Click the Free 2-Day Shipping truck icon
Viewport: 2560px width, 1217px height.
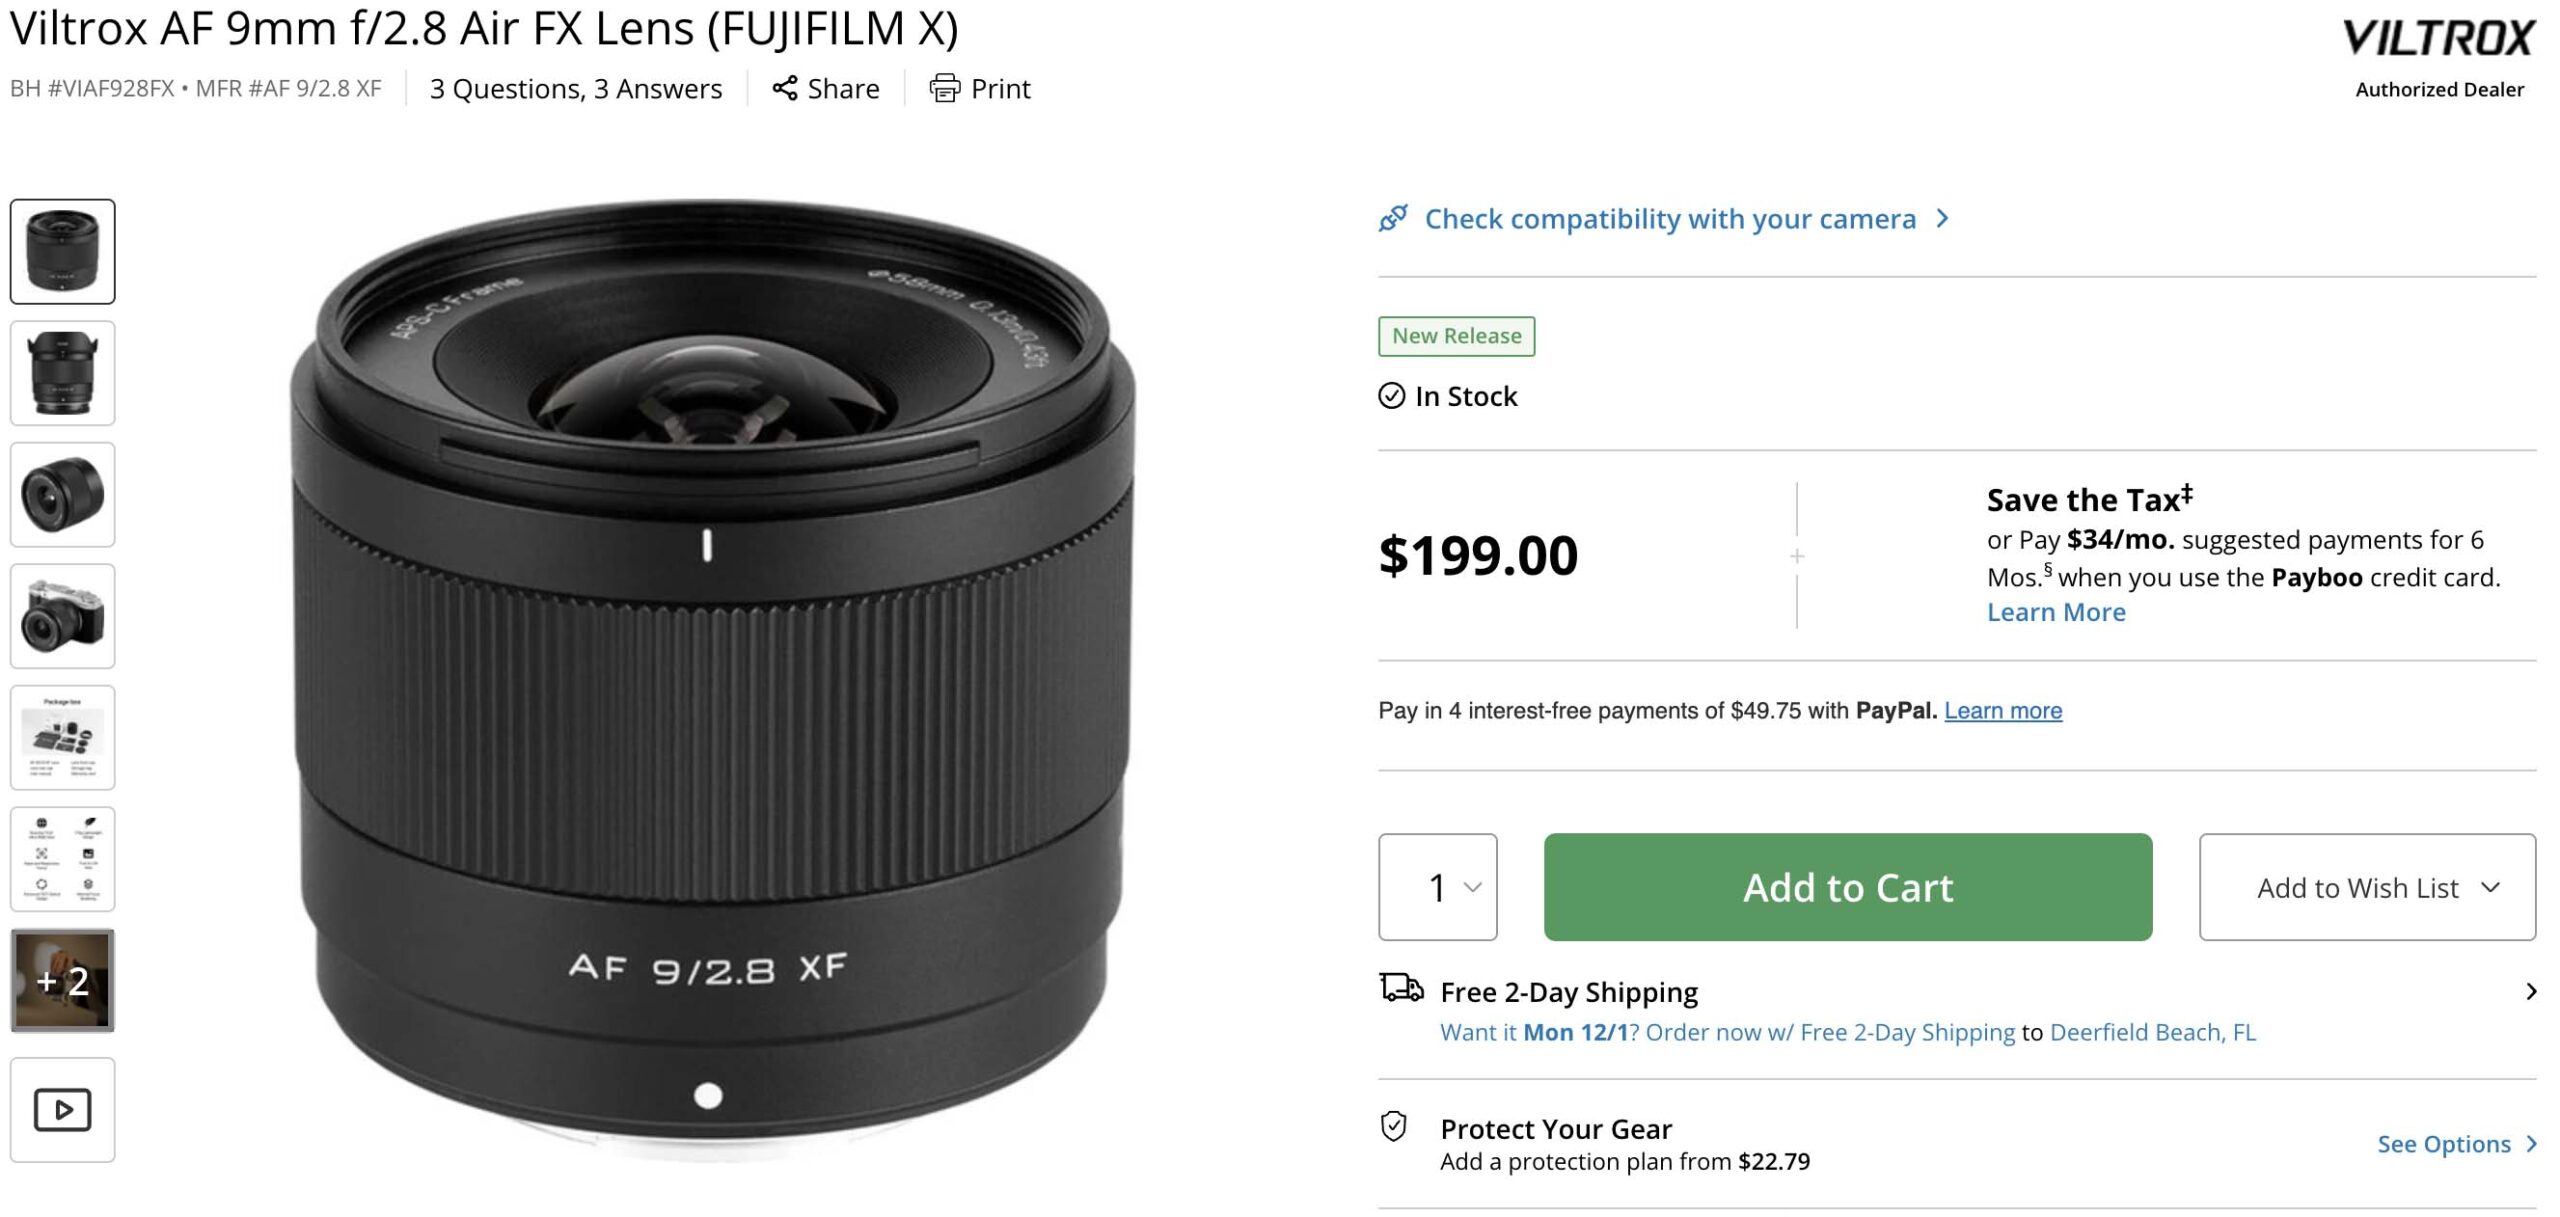click(x=1401, y=988)
